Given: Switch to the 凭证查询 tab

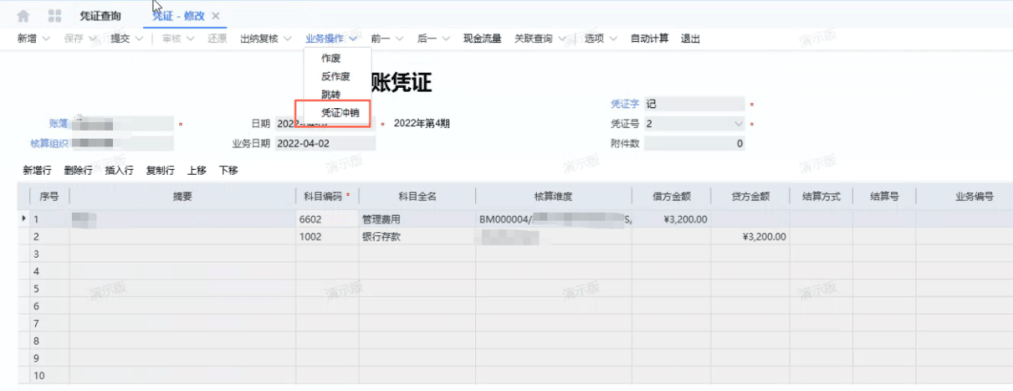Looking at the screenshot, I should 99,16.
